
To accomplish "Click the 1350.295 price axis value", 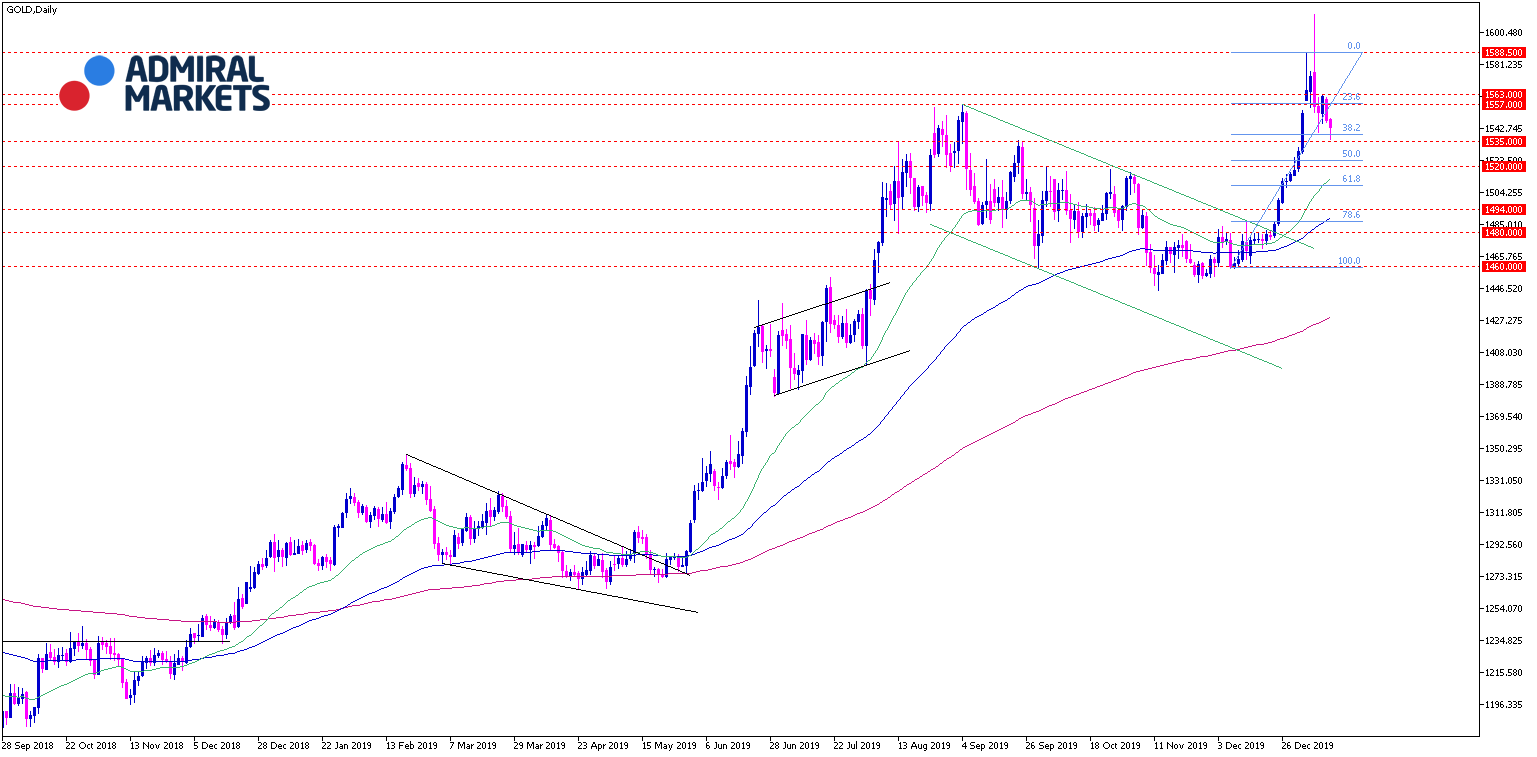I will pos(1503,449).
